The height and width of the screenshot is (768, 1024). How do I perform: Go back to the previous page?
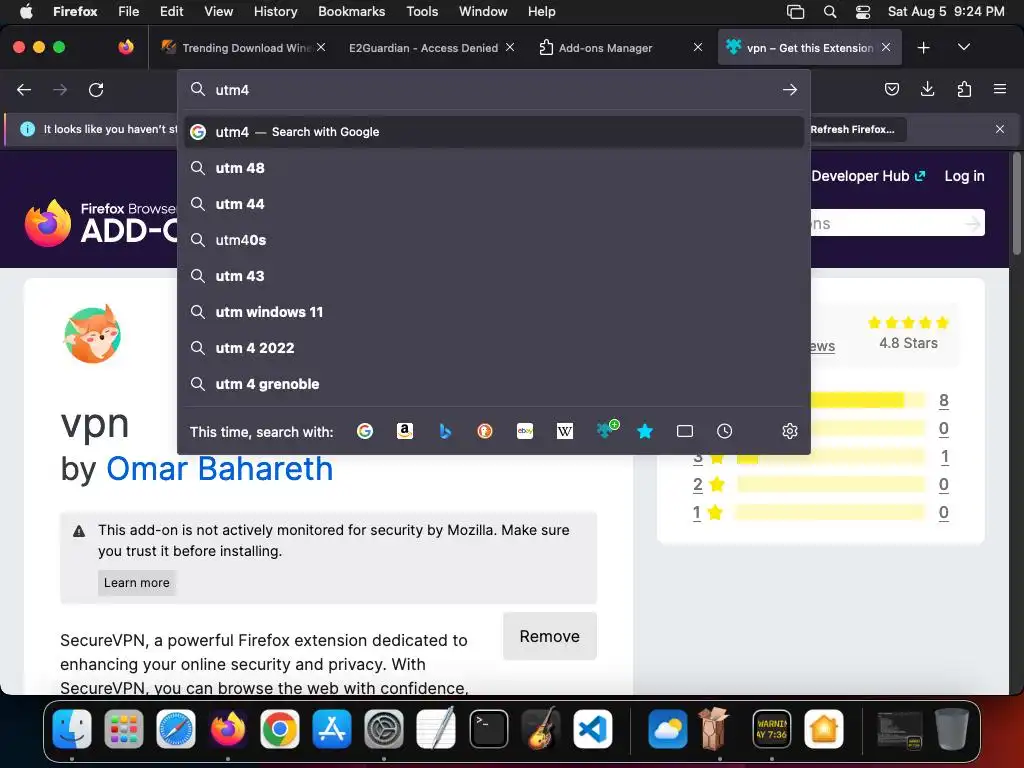tap(24, 89)
